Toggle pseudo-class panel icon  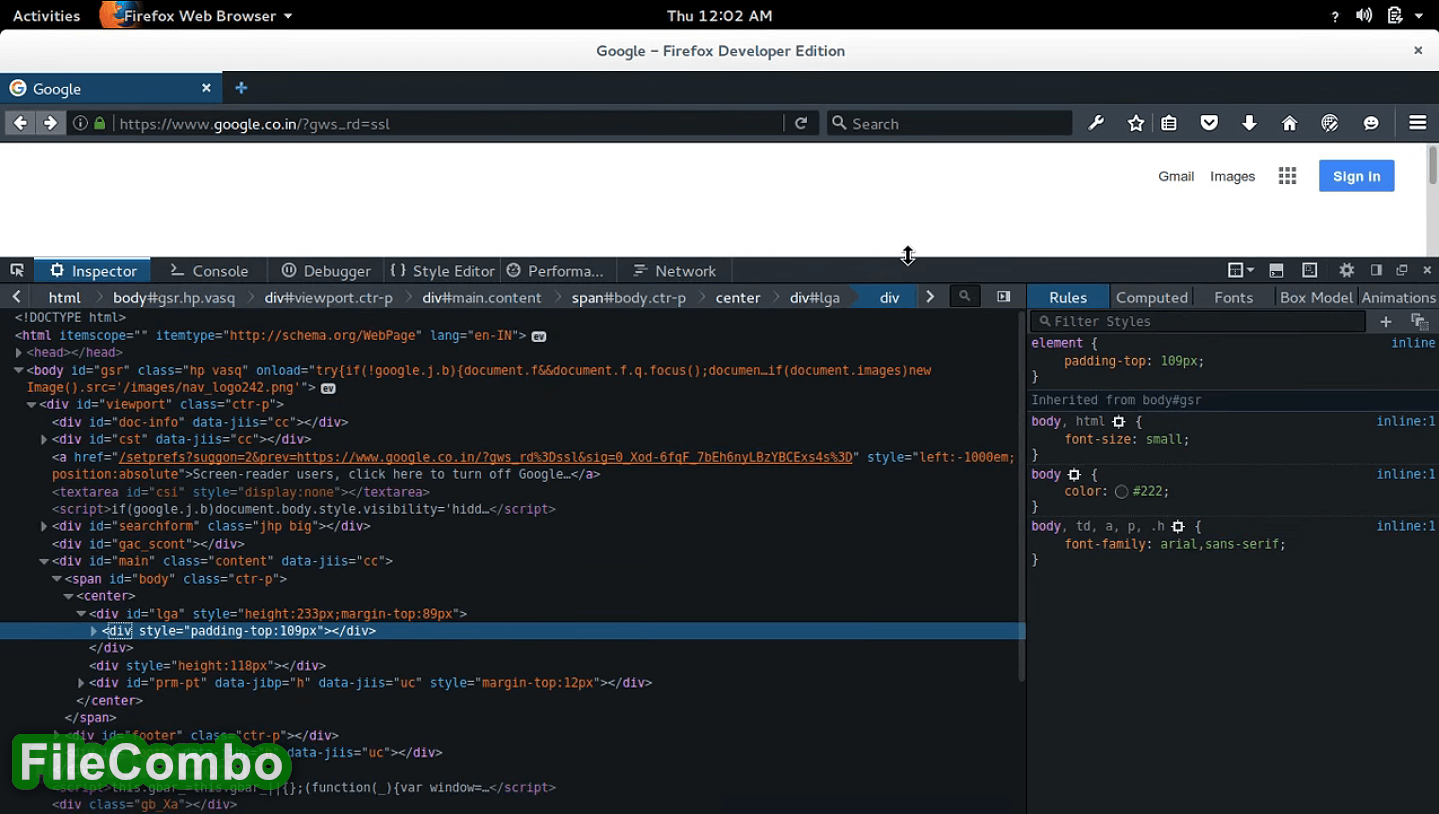tap(1419, 321)
